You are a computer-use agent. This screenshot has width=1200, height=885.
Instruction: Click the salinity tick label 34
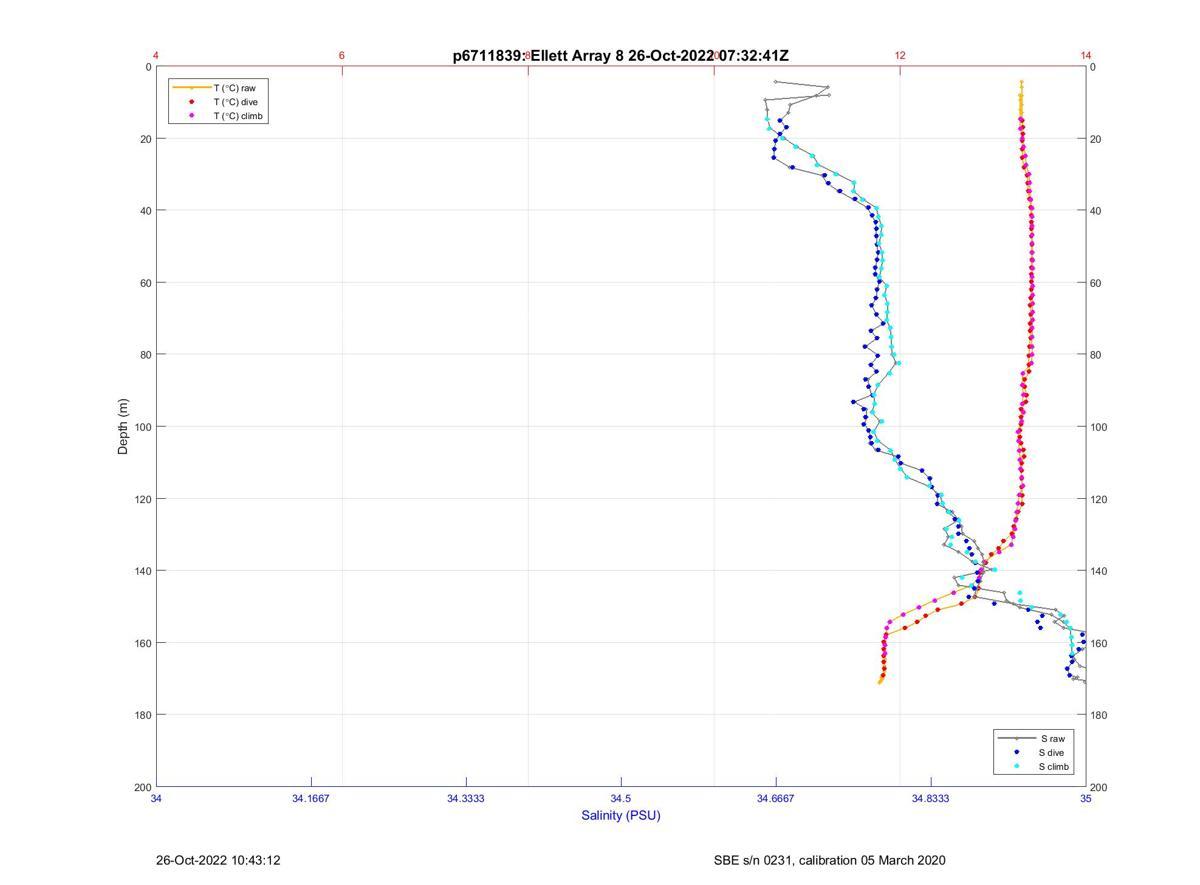156,798
